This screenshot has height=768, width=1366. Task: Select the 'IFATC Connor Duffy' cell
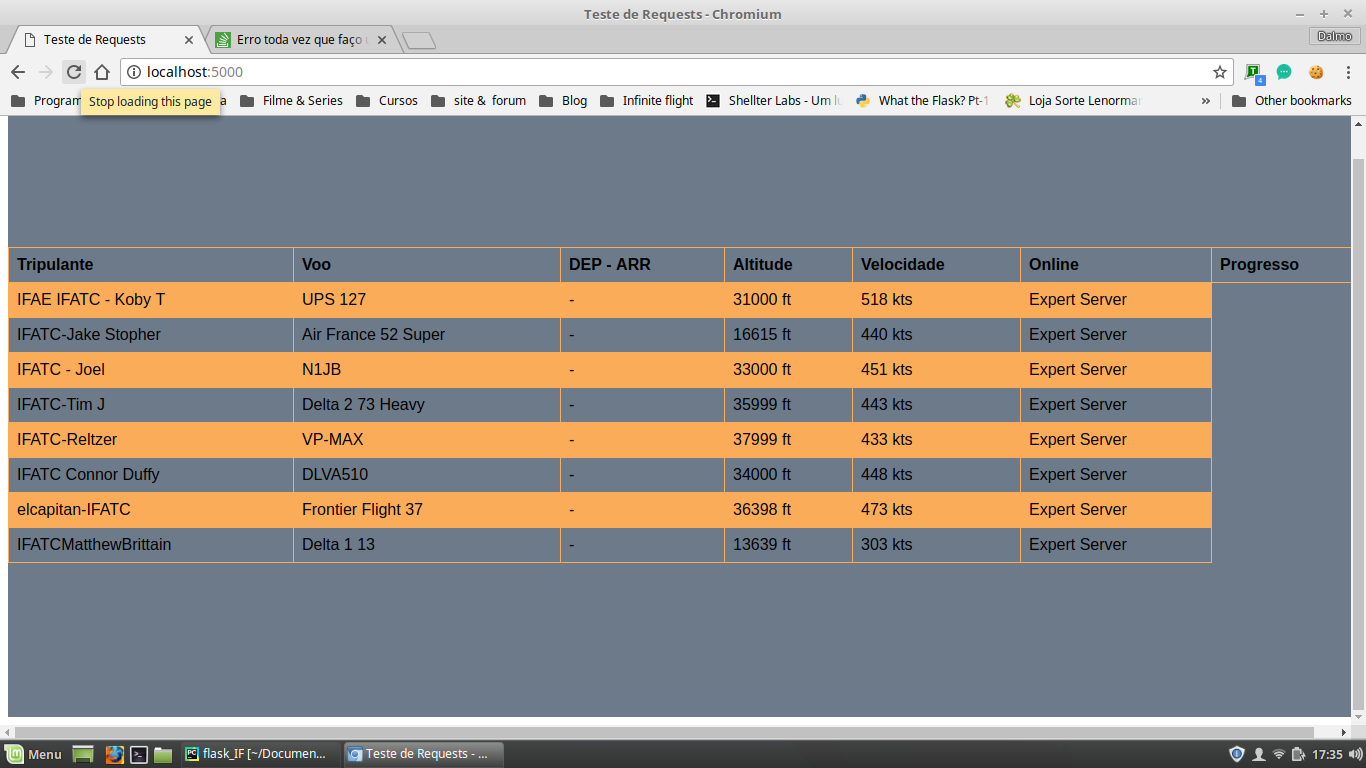point(151,475)
